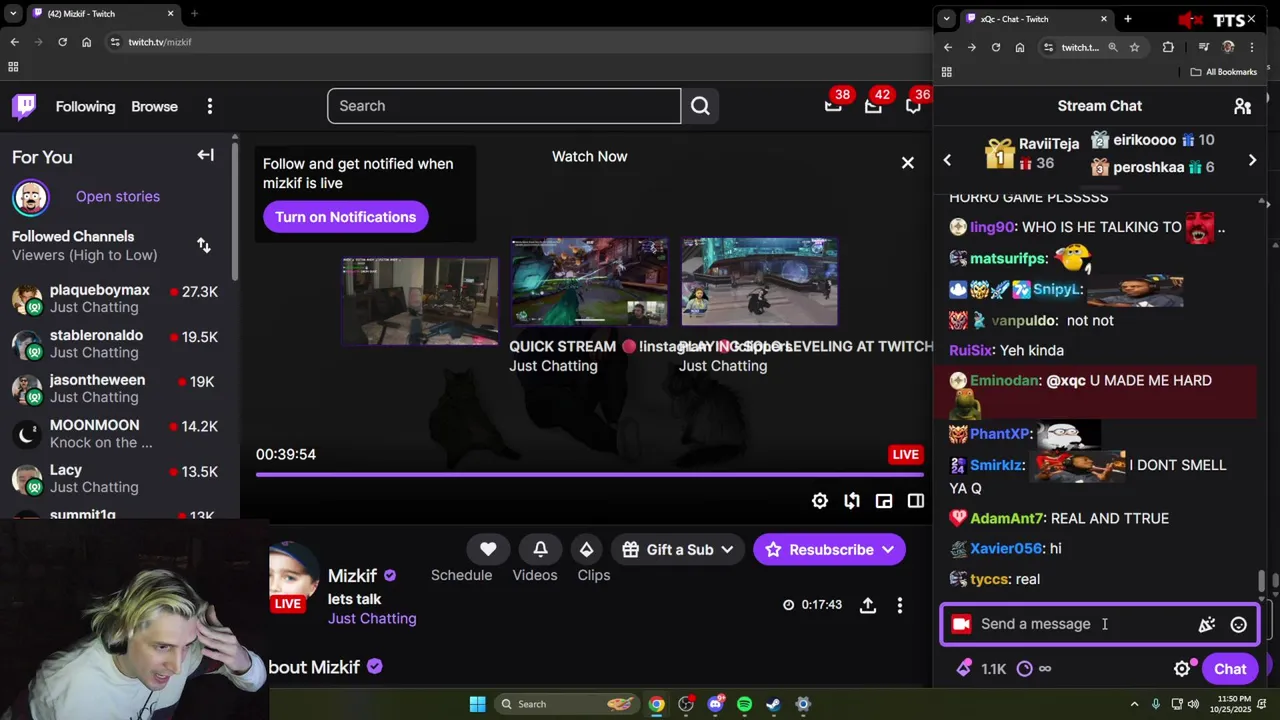The width and height of the screenshot is (1280, 720).
Task: Click the Just Chatting category link under Mizkif
Action: [372, 619]
